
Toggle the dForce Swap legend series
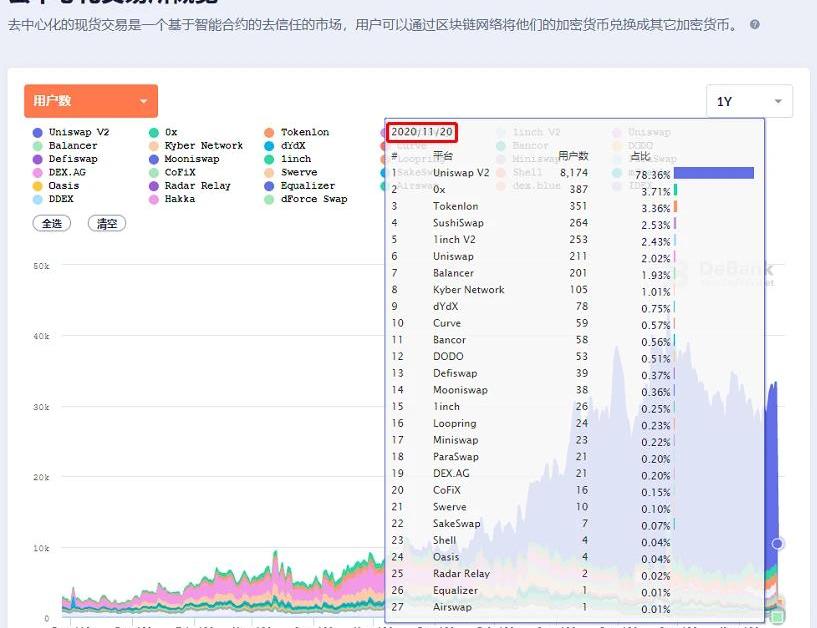(x=306, y=199)
